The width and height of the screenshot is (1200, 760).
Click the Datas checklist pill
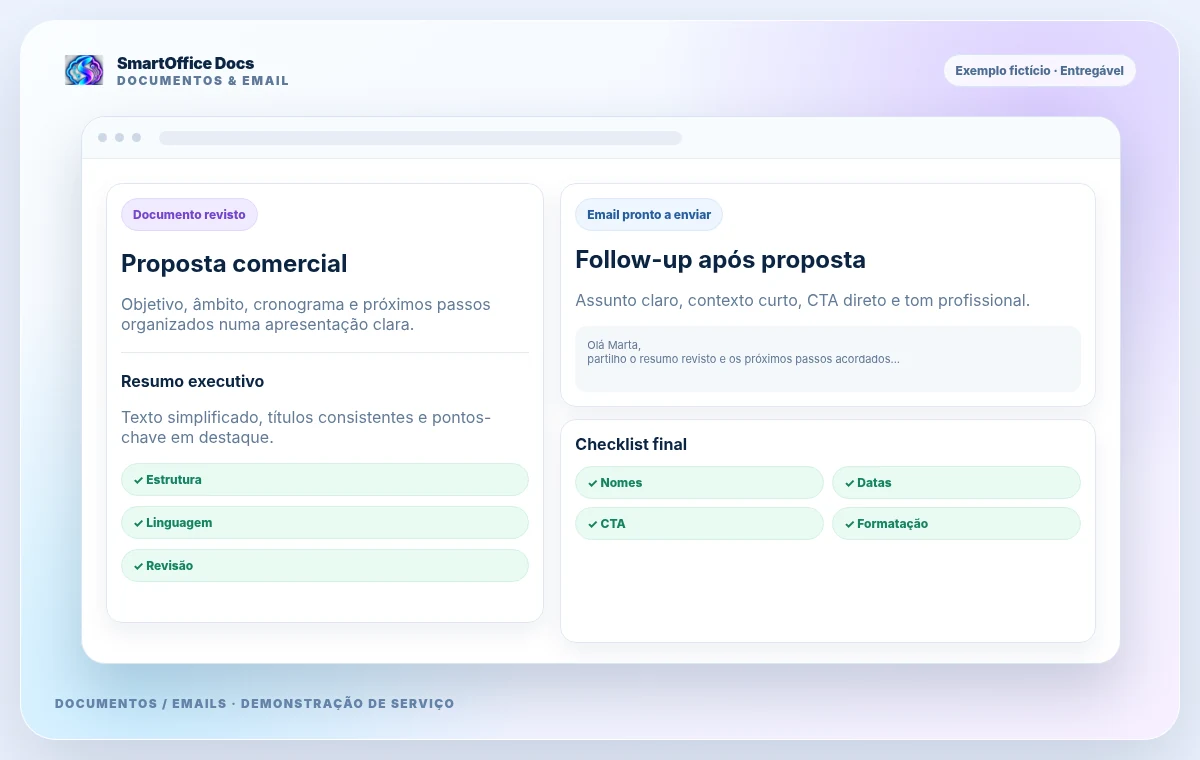click(956, 483)
